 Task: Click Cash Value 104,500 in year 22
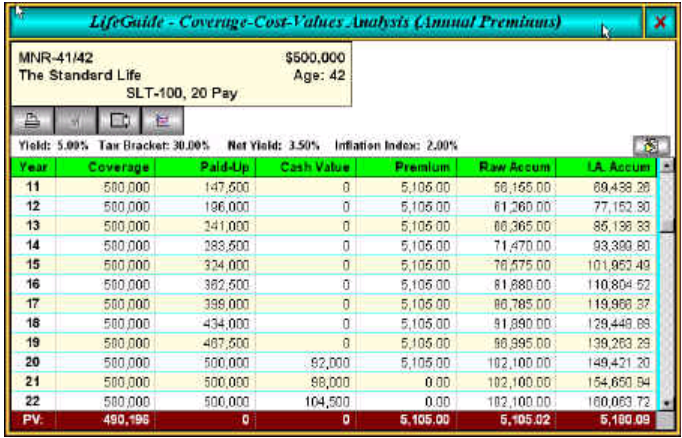328,401
